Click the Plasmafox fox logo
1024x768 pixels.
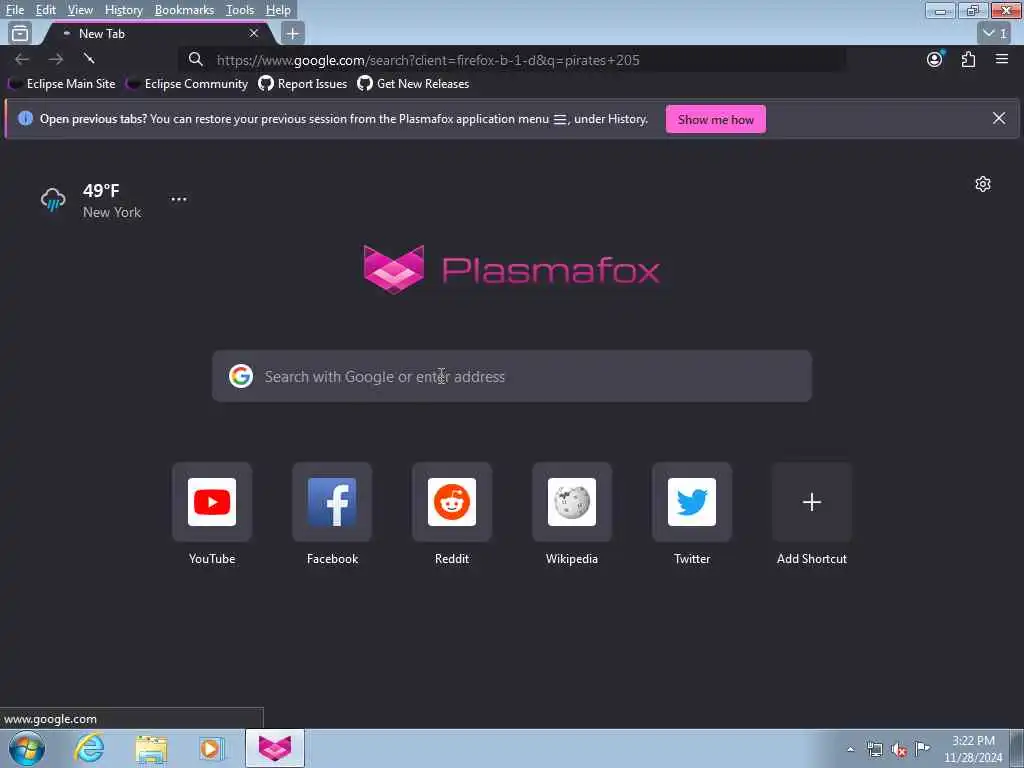click(x=394, y=269)
